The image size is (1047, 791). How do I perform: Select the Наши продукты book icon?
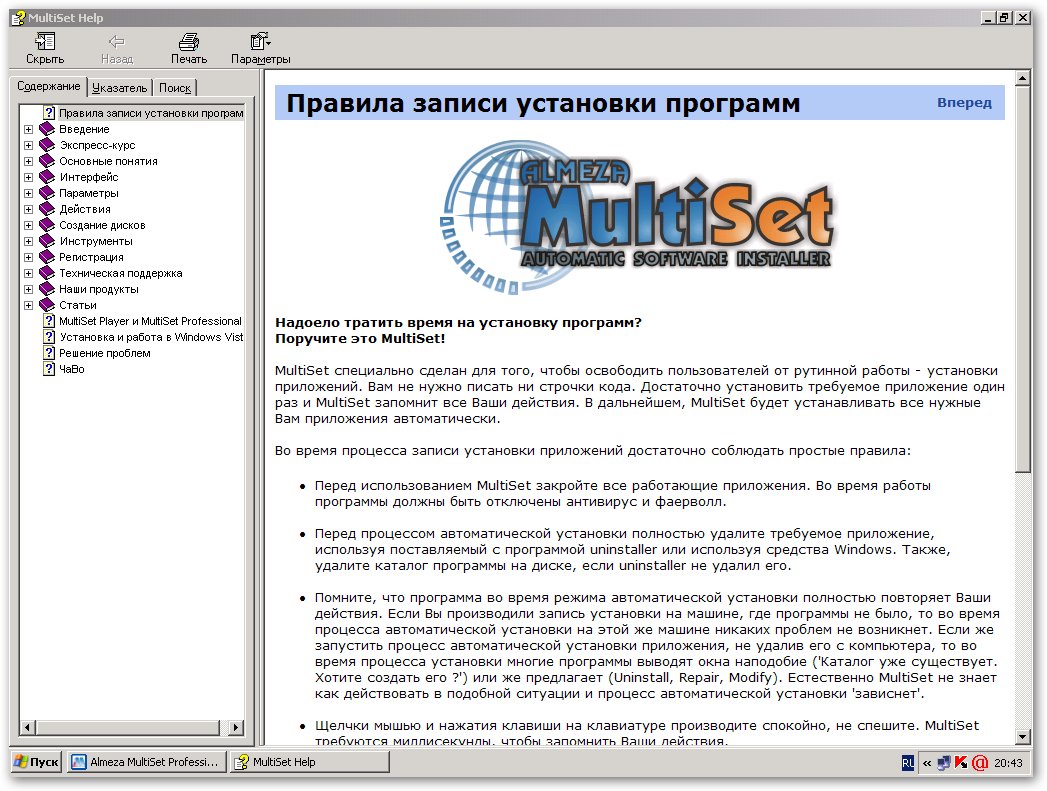[47, 289]
